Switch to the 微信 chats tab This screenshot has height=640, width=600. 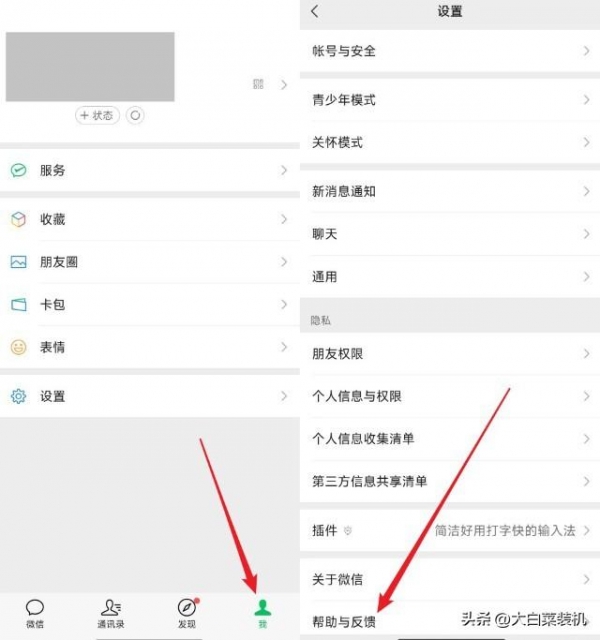pos(35,613)
